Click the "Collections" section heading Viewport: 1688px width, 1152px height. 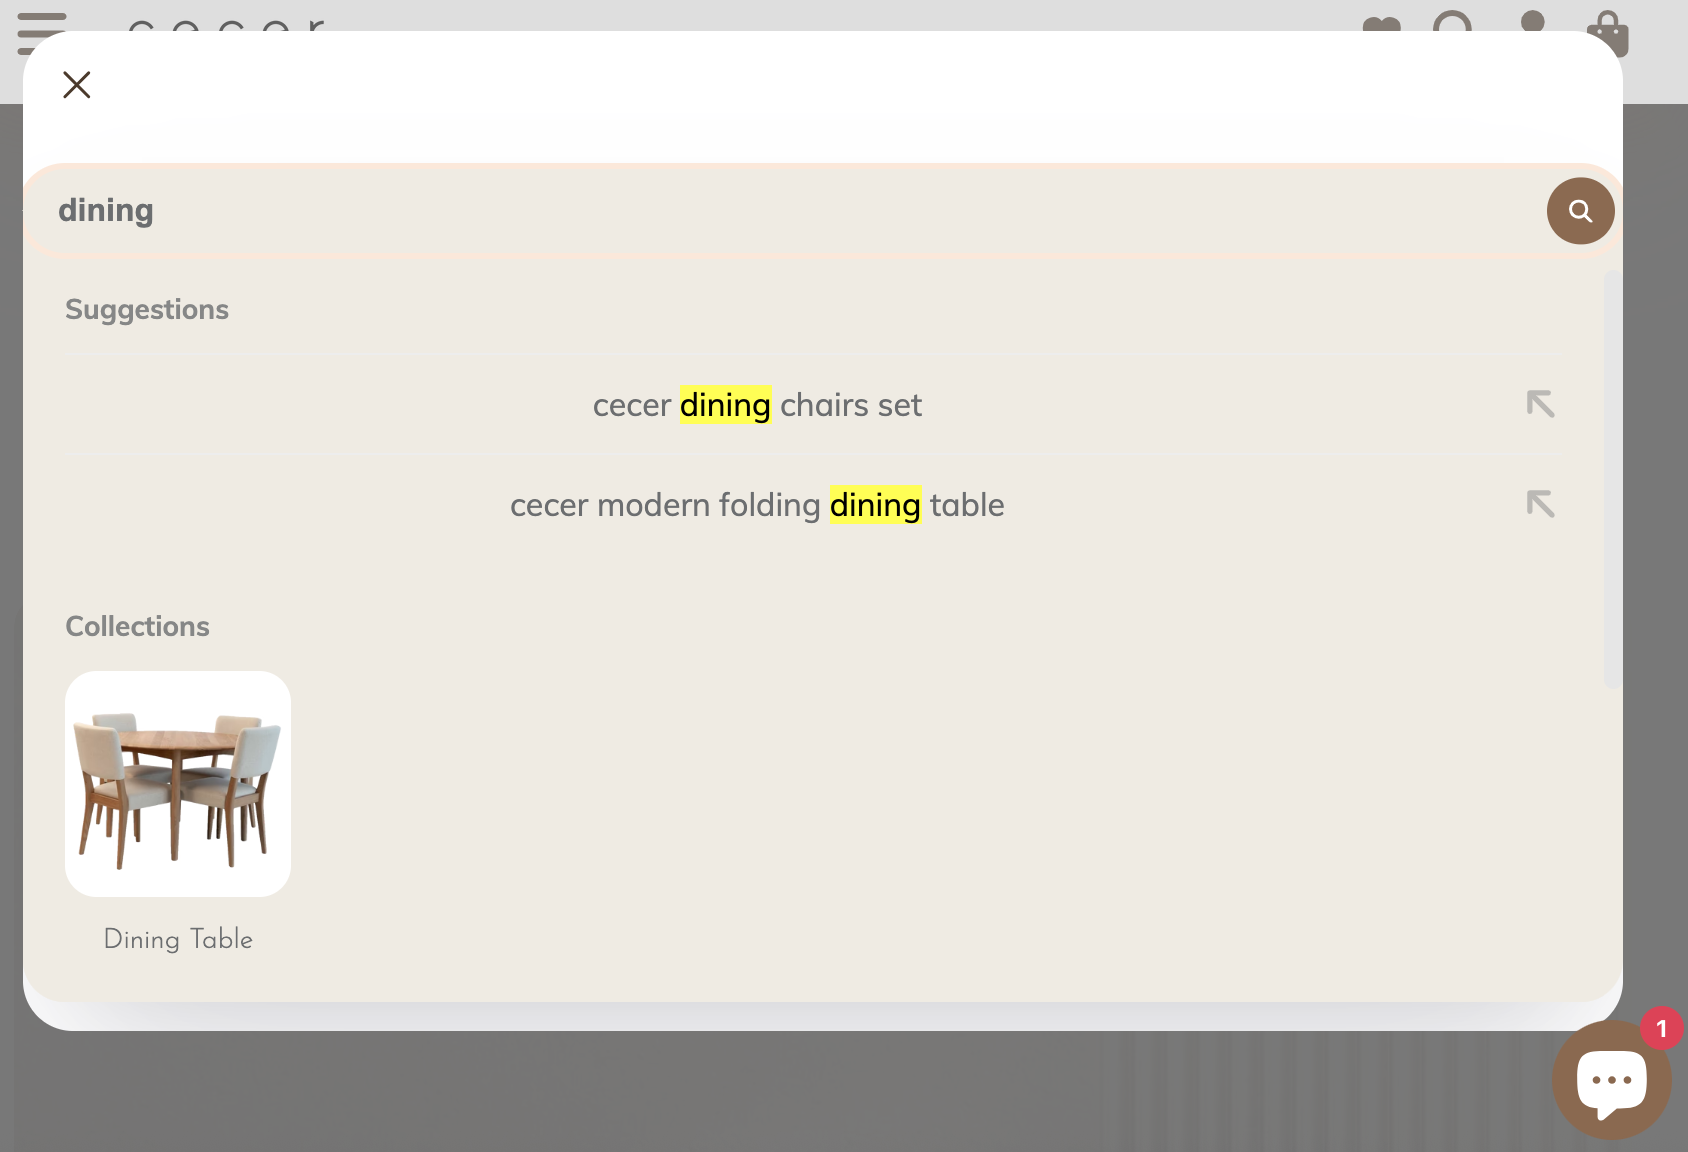137,626
